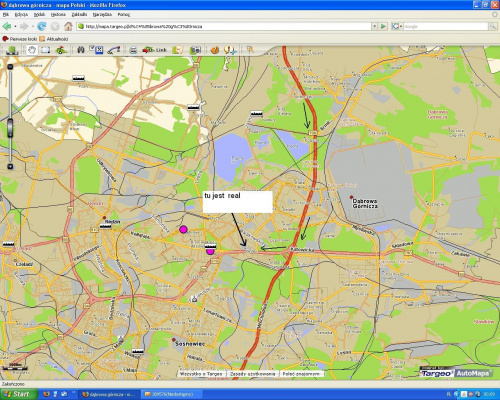This screenshot has width=500, height=400.
Task: Click the stop loading button
Action: point(55,26)
